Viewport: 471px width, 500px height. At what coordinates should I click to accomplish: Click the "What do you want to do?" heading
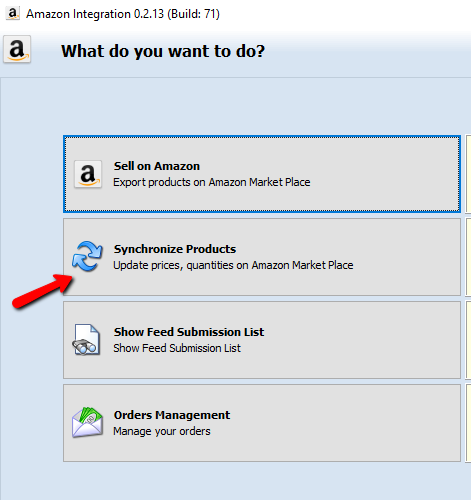tap(163, 51)
